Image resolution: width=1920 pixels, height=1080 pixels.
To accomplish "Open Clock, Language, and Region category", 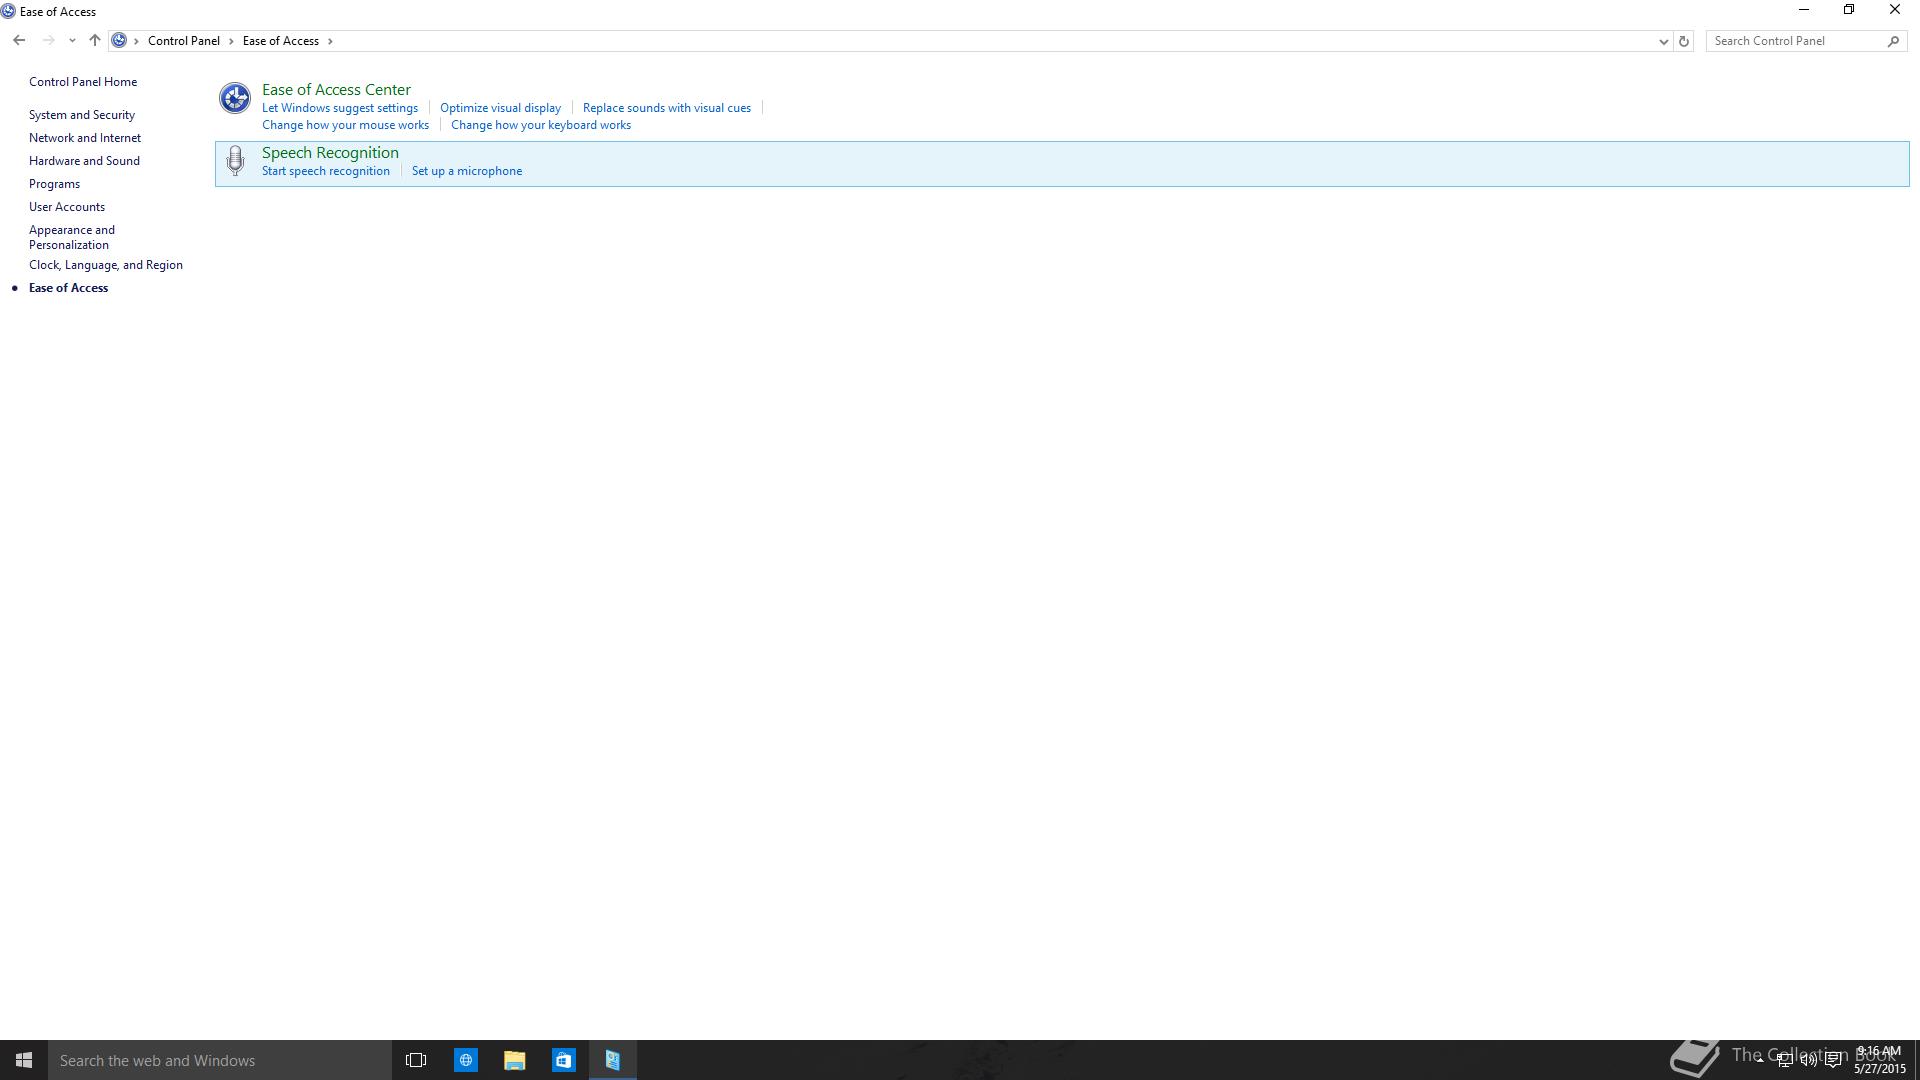I will (106, 265).
